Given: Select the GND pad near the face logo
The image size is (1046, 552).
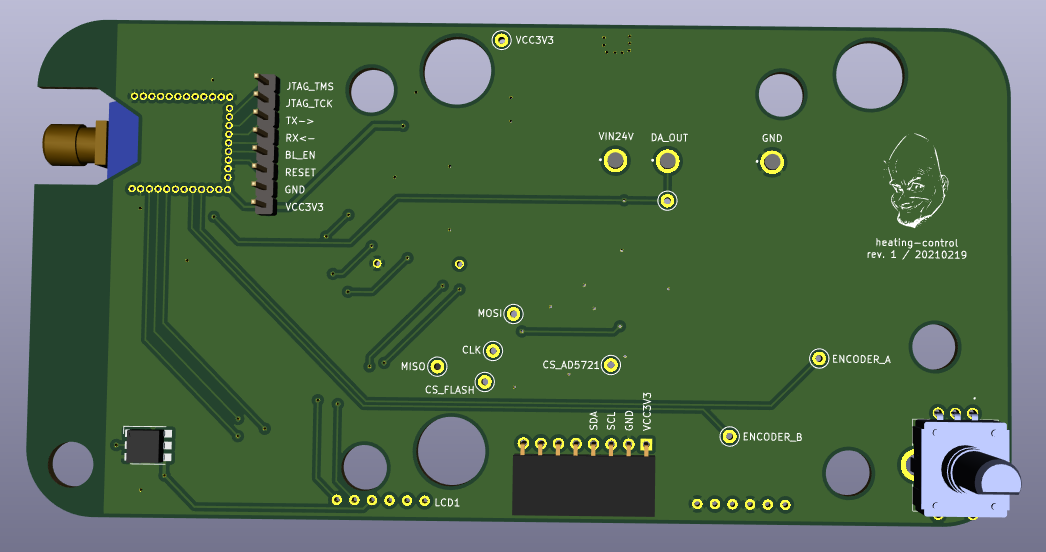Looking at the screenshot, I should [x=771, y=162].
